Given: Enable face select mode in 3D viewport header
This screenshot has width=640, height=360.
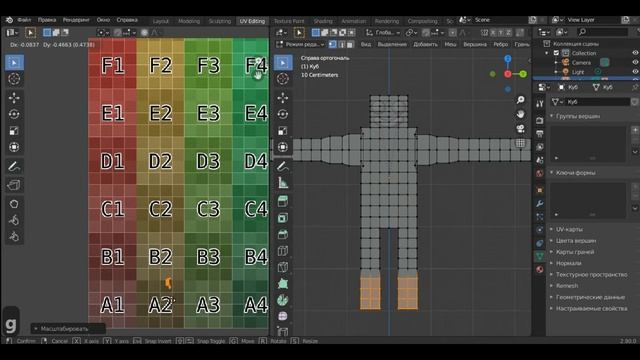Looking at the screenshot, I should (350, 44).
